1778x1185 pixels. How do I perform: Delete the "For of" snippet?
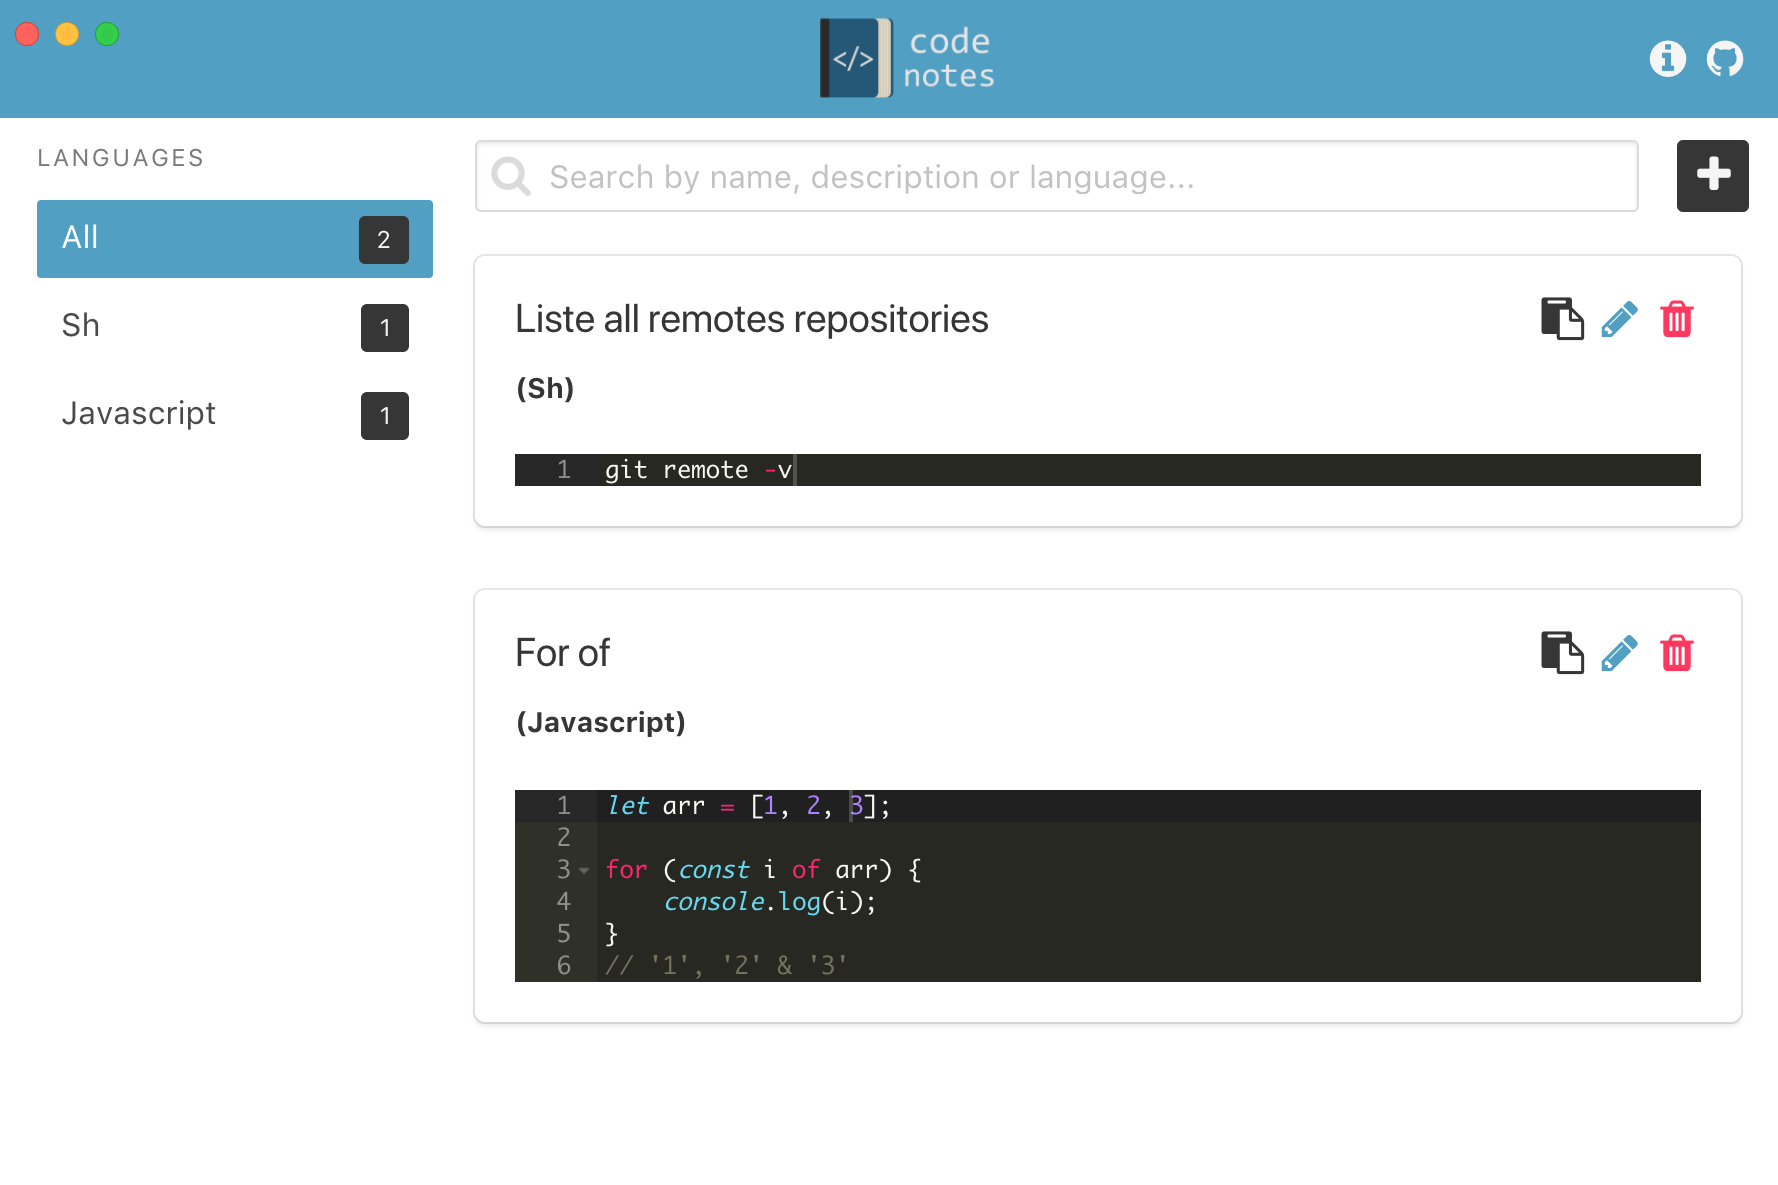(x=1678, y=652)
